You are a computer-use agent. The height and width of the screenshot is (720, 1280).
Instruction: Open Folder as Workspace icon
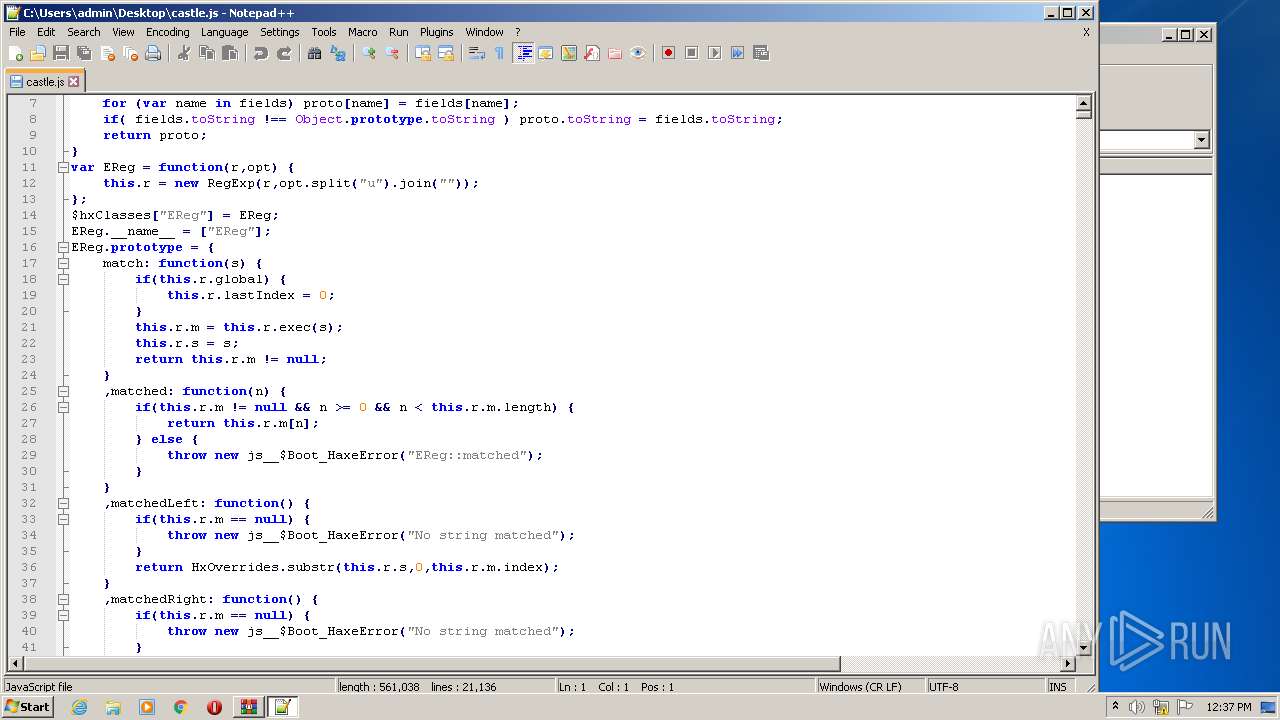[615, 53]
